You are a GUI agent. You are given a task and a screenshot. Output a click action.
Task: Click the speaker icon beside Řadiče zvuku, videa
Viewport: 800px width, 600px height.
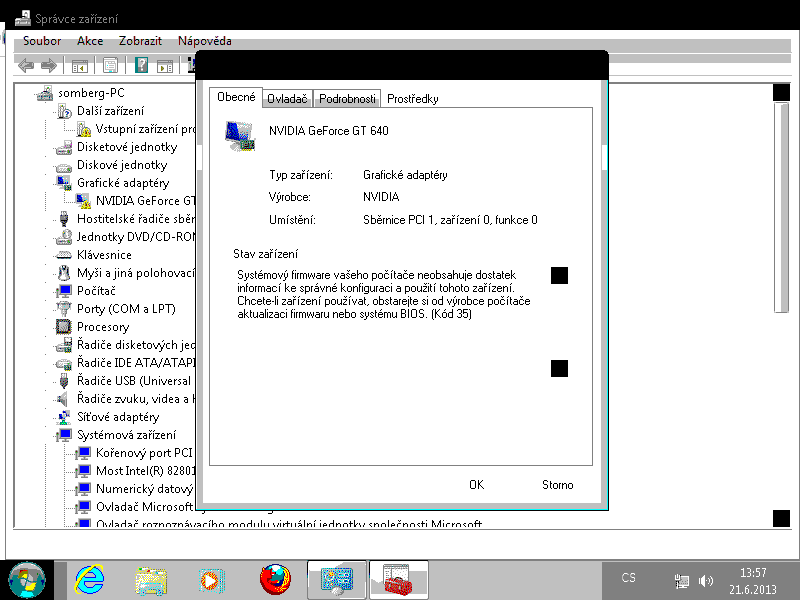click(63, 399)
